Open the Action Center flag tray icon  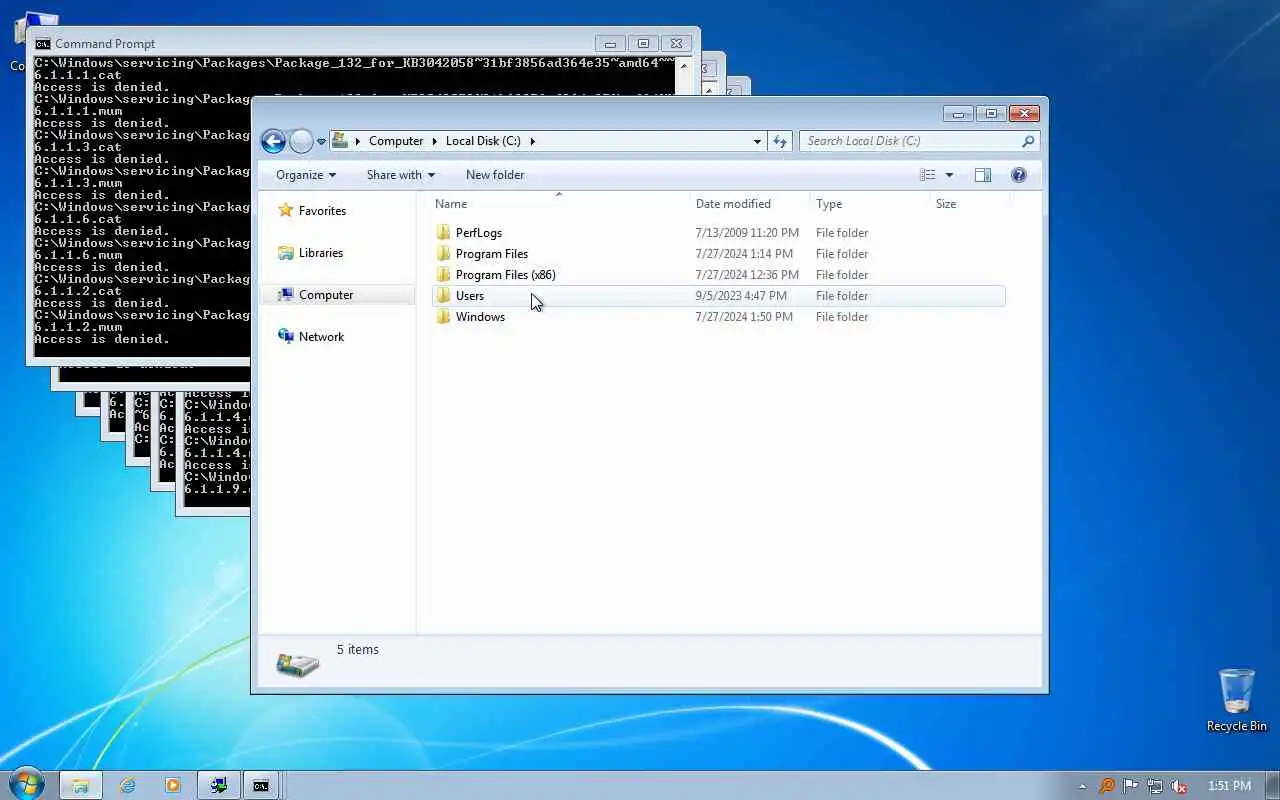1131,786
